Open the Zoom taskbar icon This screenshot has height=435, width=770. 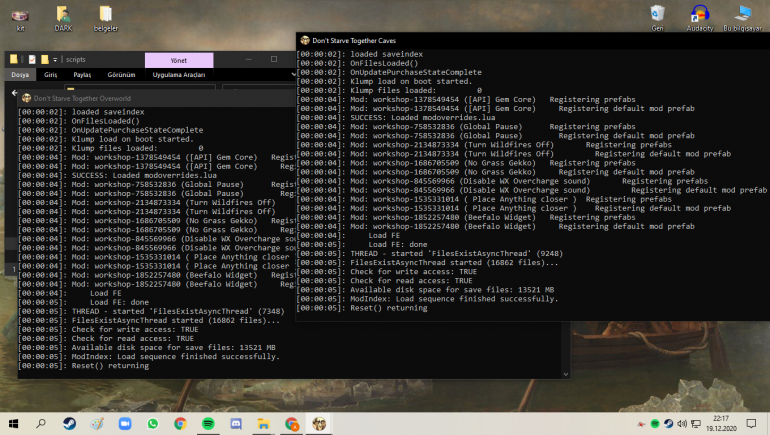point(125,423)
